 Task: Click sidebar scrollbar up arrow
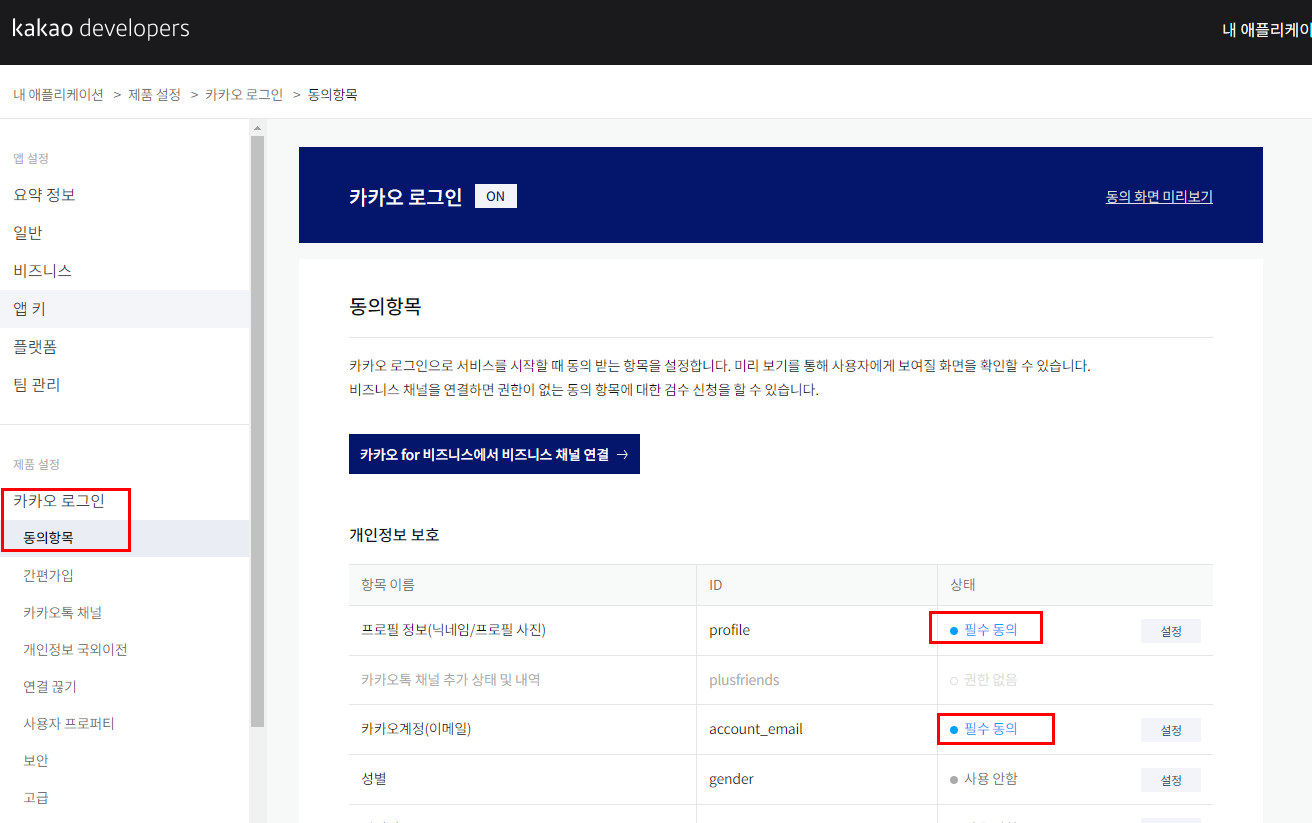point(257,128)
